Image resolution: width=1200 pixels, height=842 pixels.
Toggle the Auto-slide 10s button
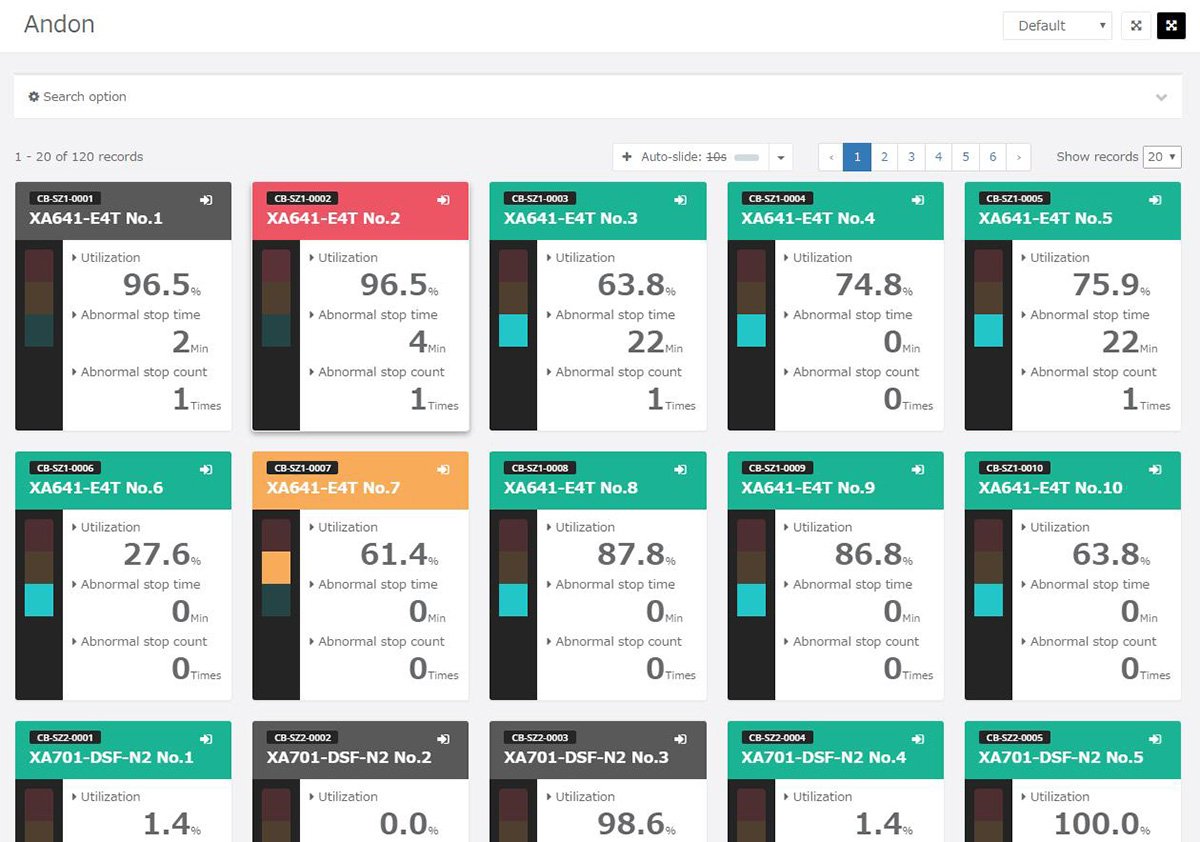691,157
